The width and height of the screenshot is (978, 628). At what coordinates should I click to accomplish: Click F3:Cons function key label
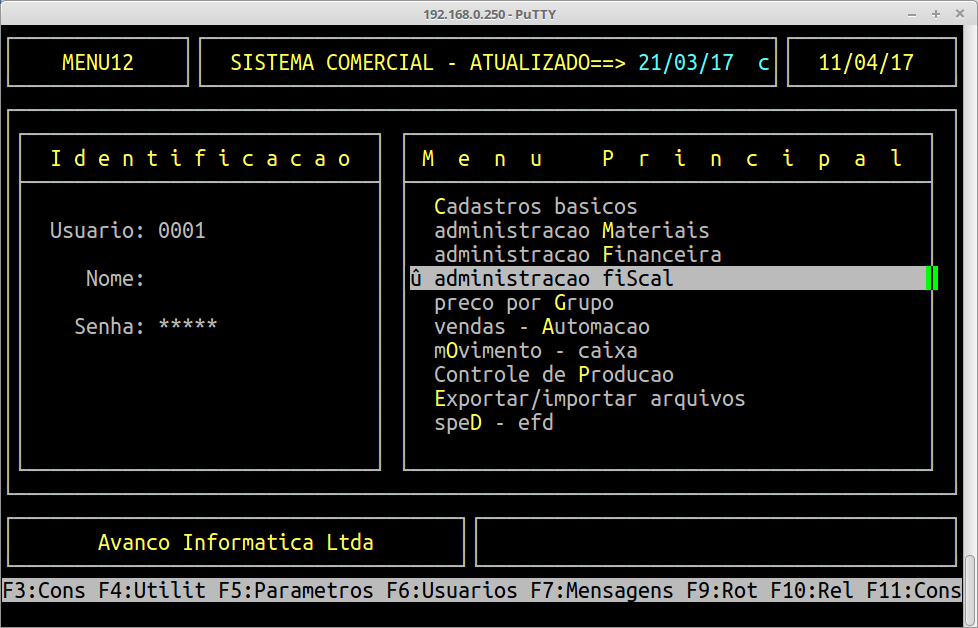click(45, 591)
